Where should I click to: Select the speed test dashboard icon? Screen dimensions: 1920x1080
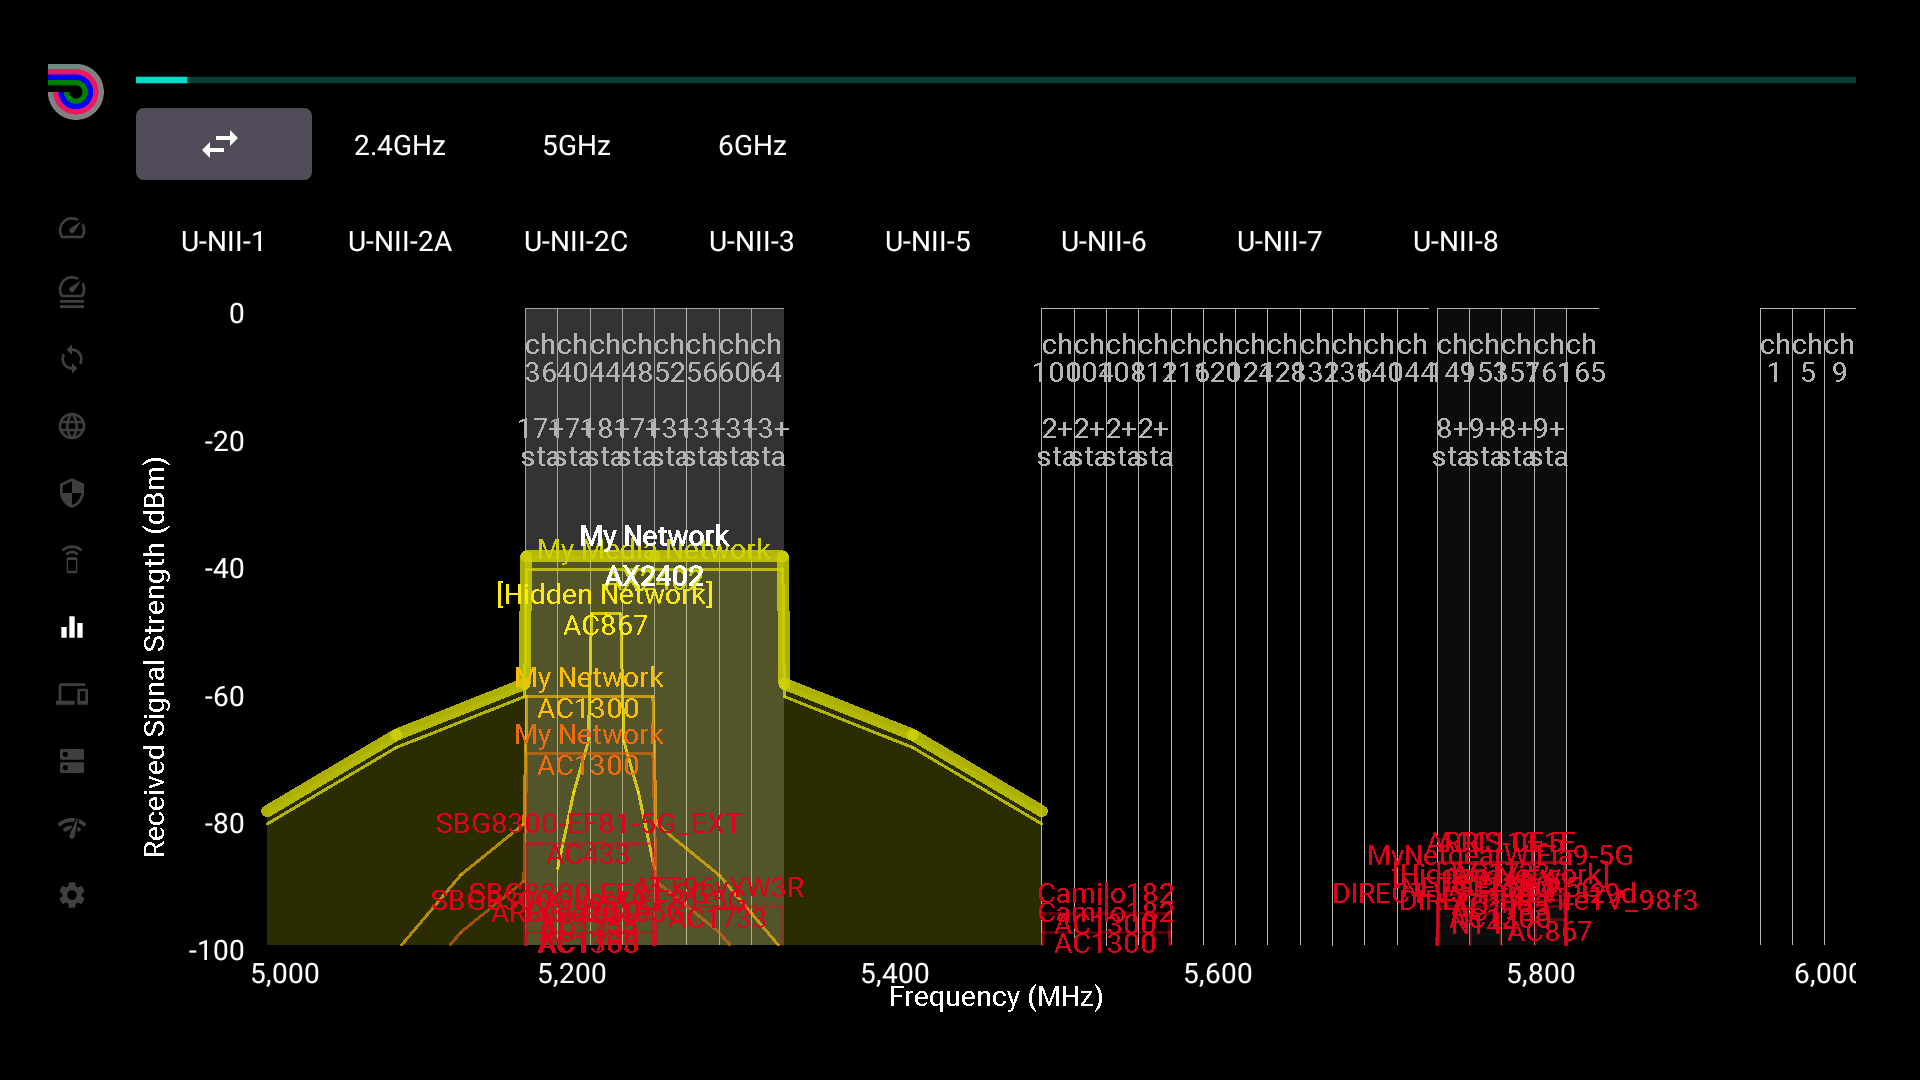pyautogui.click(x=71, y=228)
